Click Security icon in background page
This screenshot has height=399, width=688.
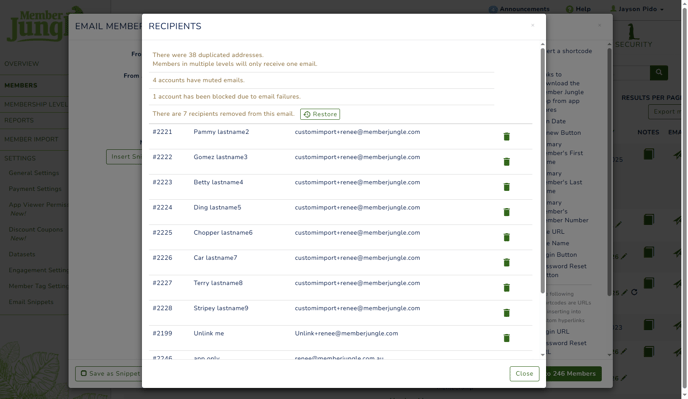(x=634, y=36)
